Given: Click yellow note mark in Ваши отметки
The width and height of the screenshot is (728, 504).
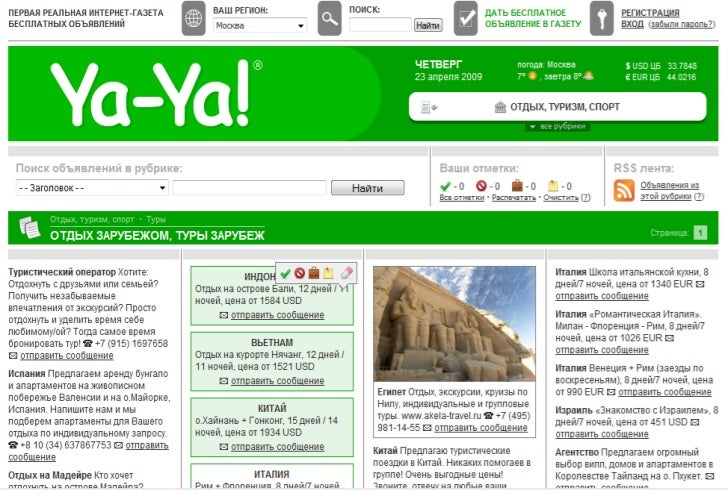Looking at the screenshot, I should pos(553,186).
